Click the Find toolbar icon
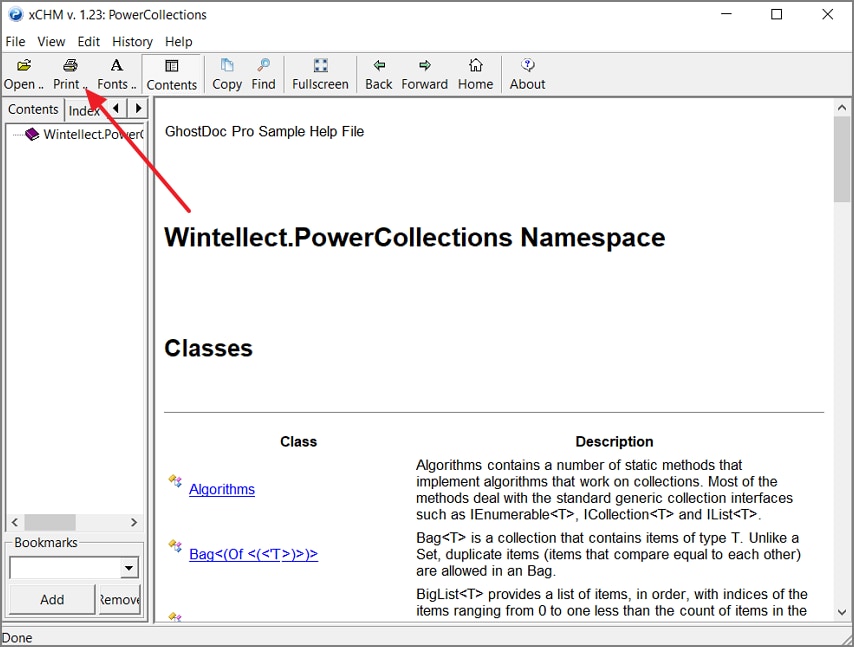 (264, 66)
